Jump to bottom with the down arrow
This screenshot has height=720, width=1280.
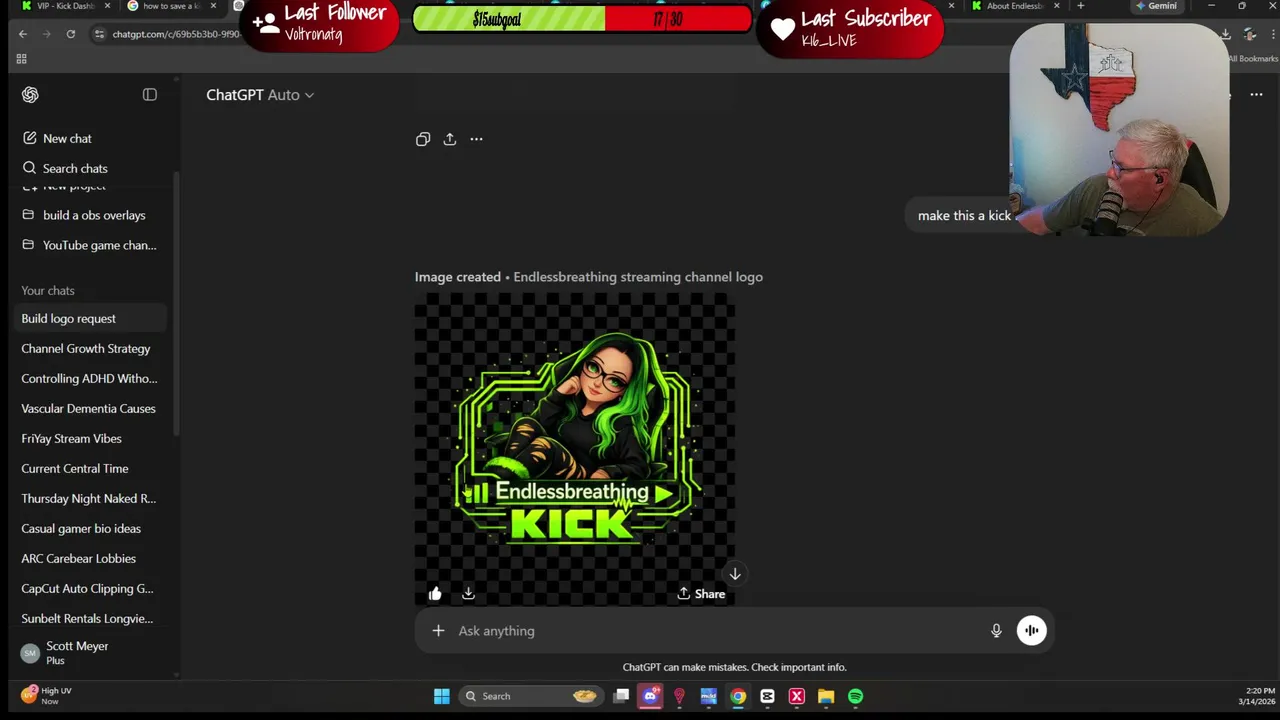[x=735, y=574]
